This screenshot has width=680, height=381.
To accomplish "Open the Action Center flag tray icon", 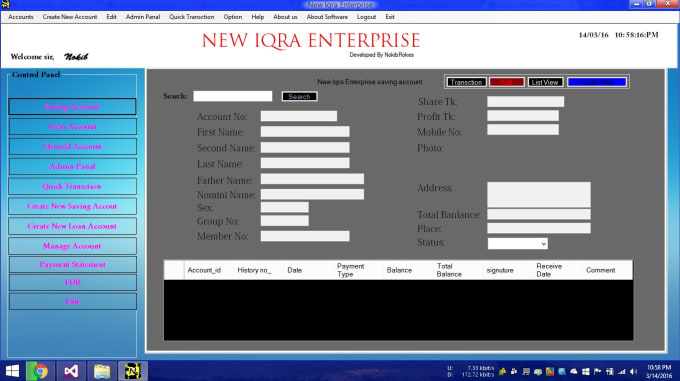I will click(x=597, y=371).
